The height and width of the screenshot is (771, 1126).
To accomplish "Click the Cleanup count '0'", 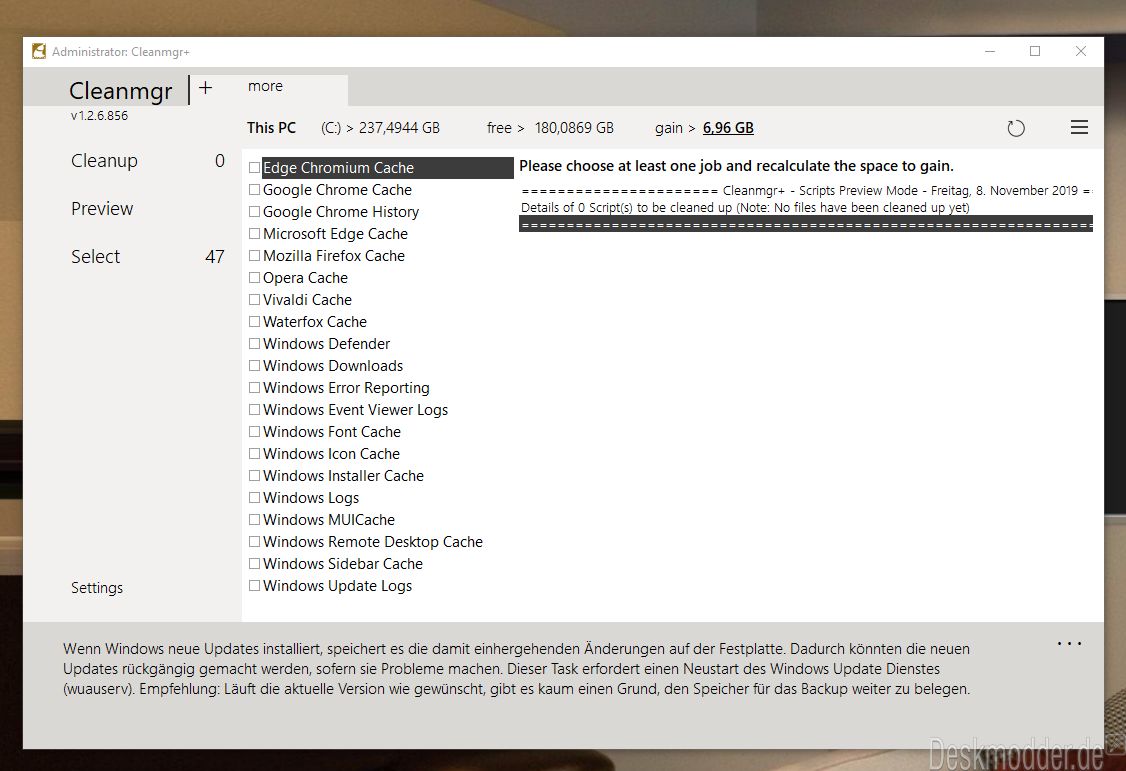I will coord(220,161).
